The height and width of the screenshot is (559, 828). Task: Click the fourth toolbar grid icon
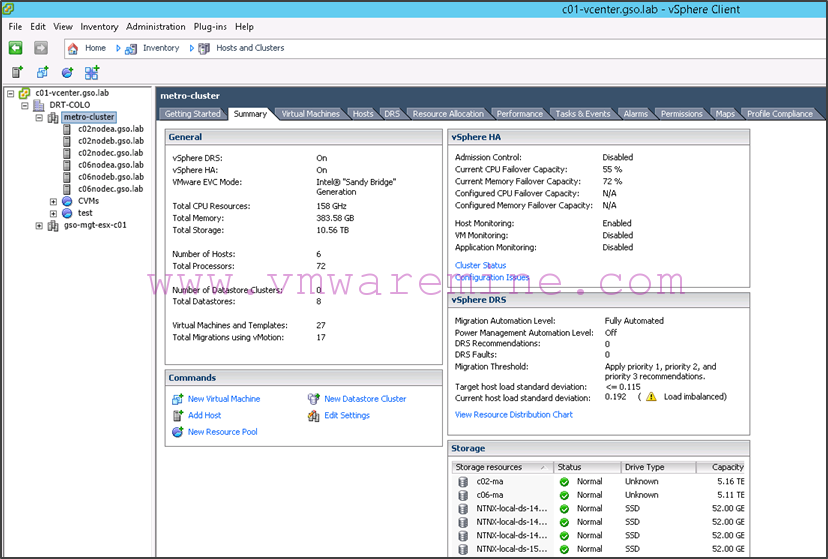click(x=92, y=72)
